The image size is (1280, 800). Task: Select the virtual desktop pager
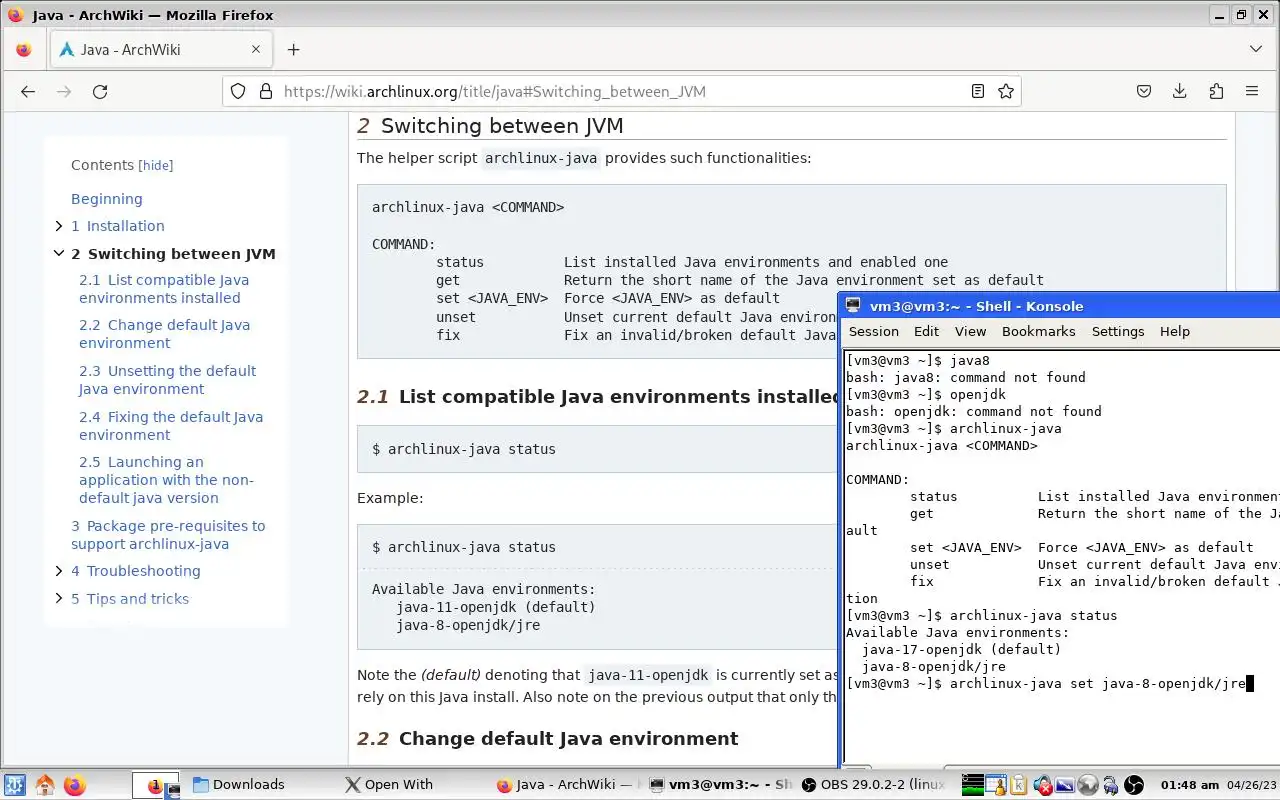coord(156,785)
